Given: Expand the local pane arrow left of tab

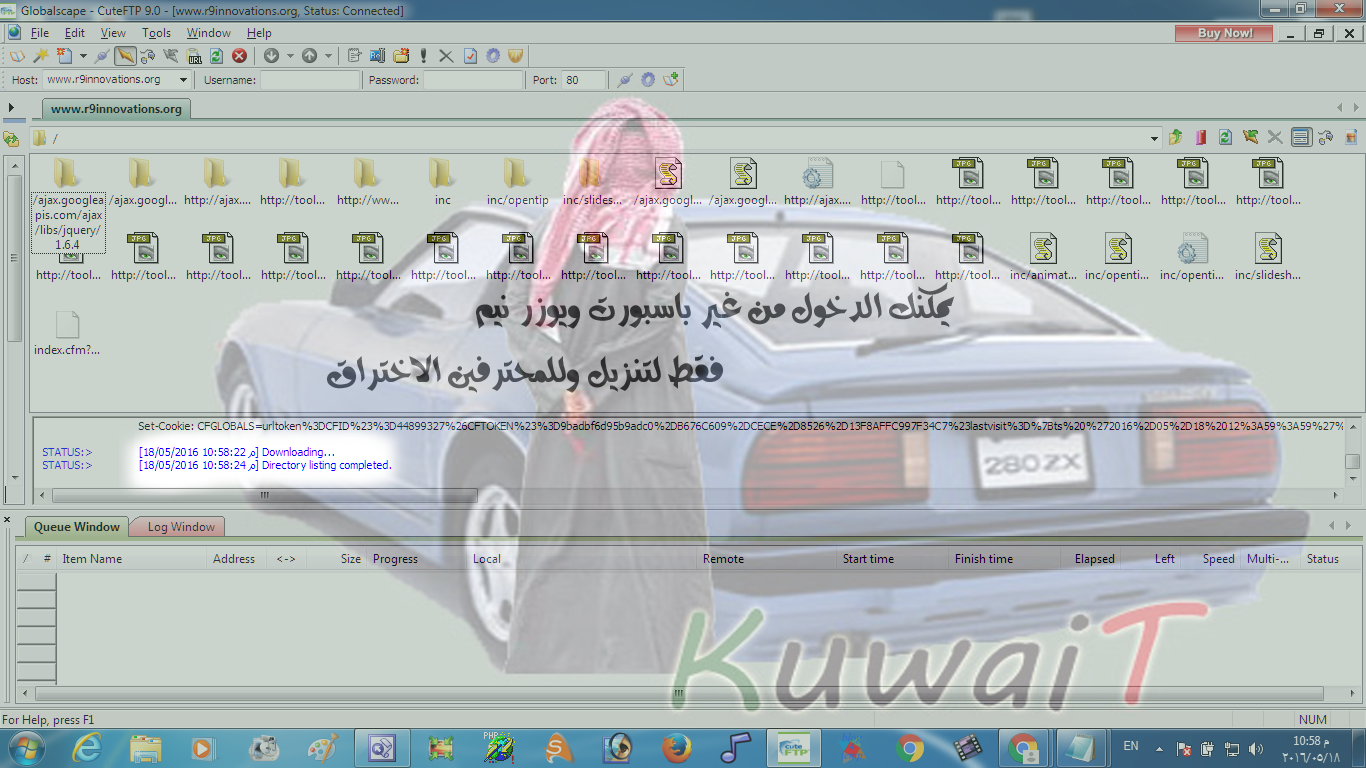Looking at the screenshot, I should click(x=11, y=108).
